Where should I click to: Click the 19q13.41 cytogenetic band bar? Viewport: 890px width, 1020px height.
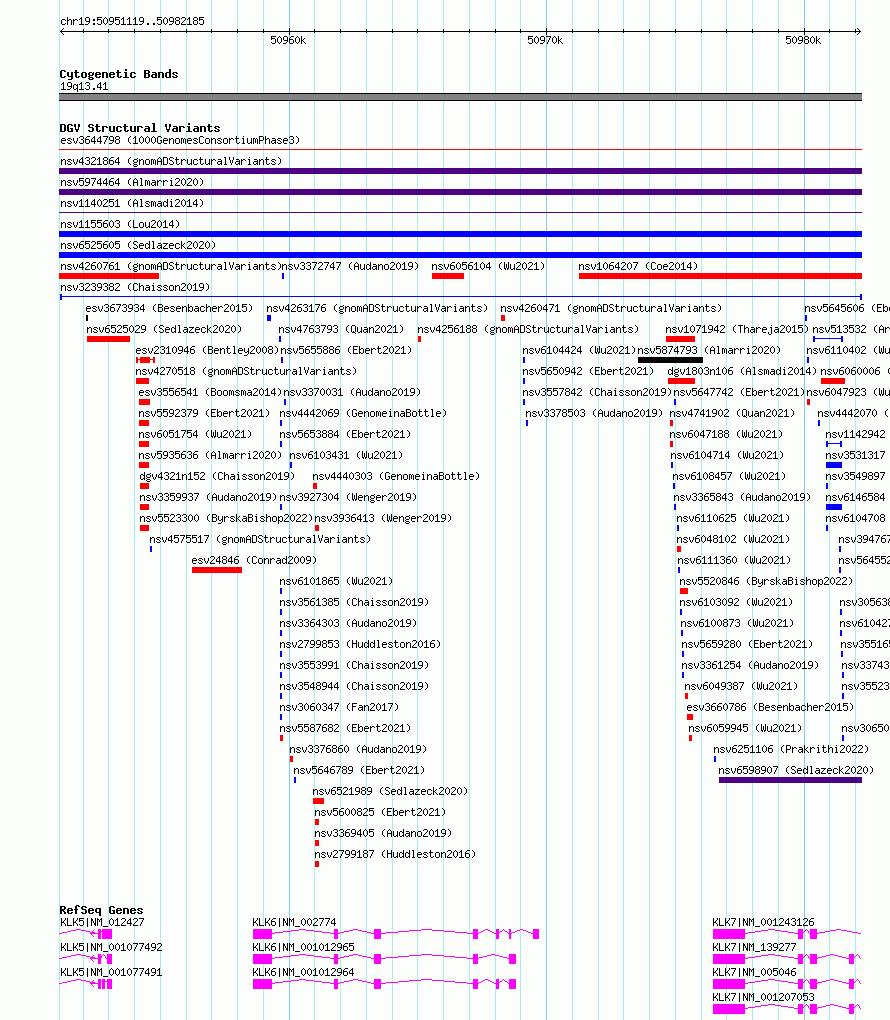[461, 98]
